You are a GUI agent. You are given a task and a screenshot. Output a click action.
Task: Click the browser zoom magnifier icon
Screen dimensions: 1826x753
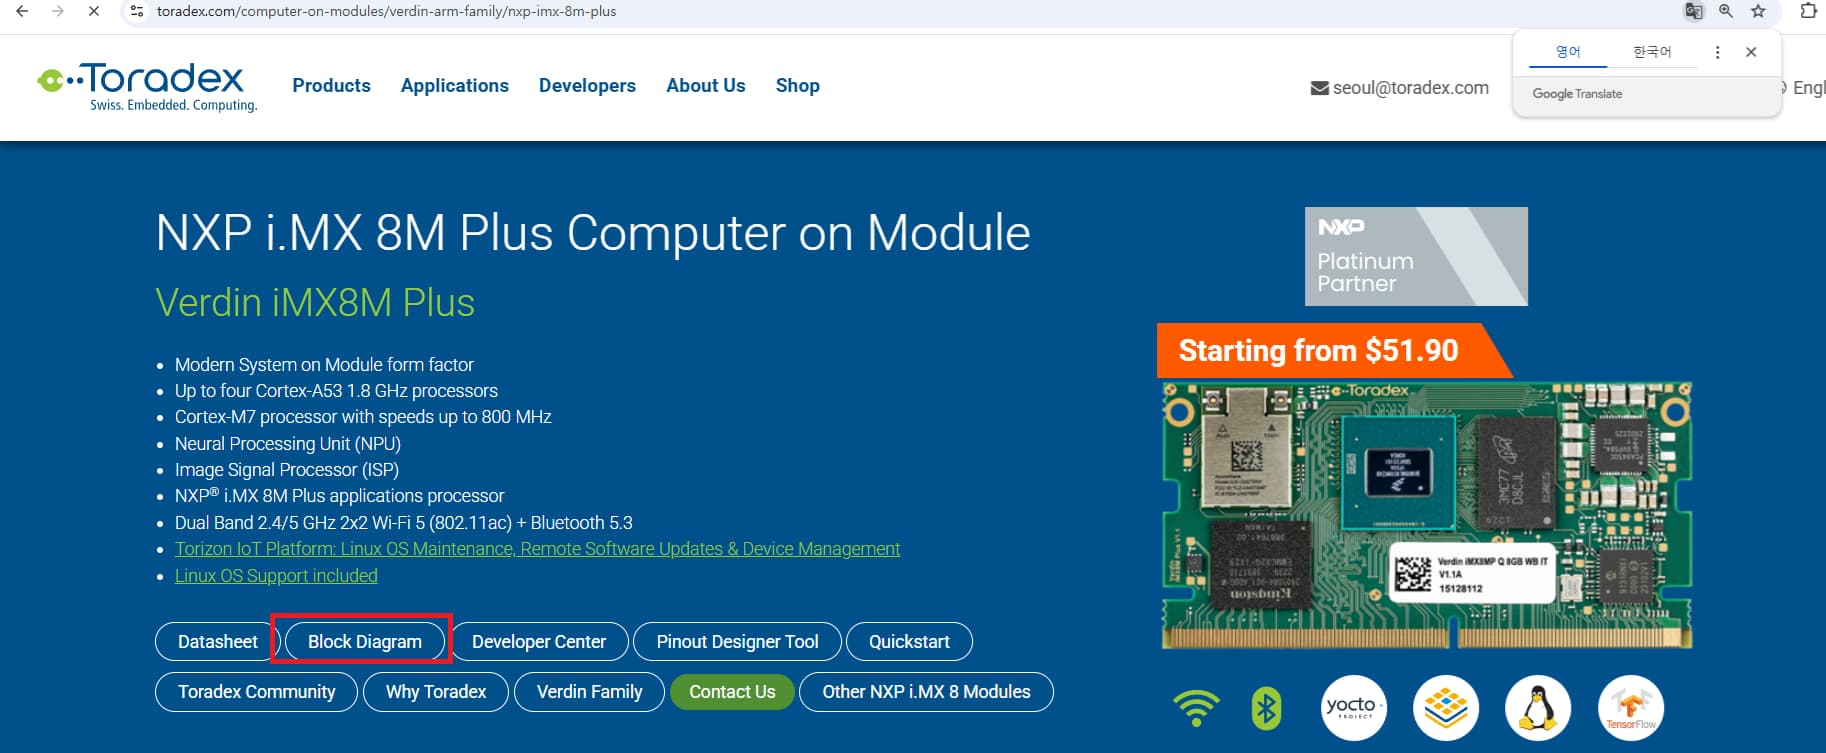click(x=1726, y=11)
